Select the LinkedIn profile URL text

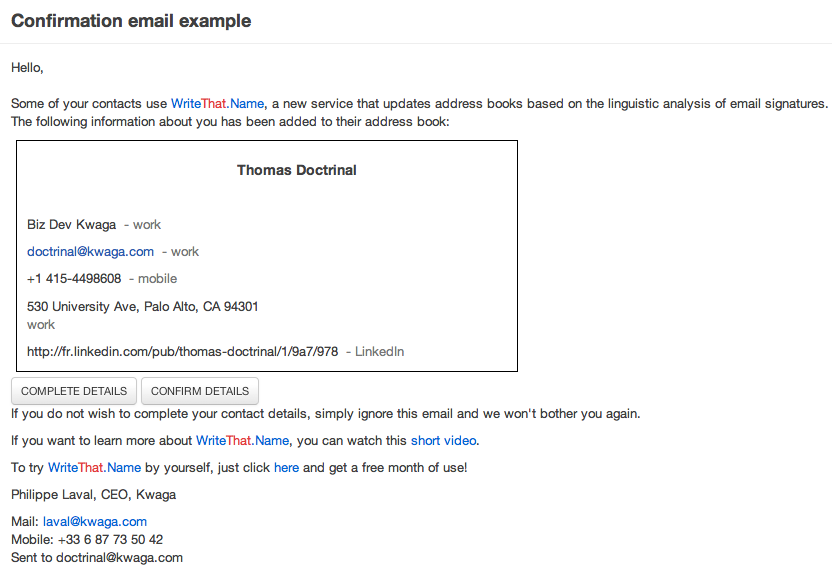183,352
